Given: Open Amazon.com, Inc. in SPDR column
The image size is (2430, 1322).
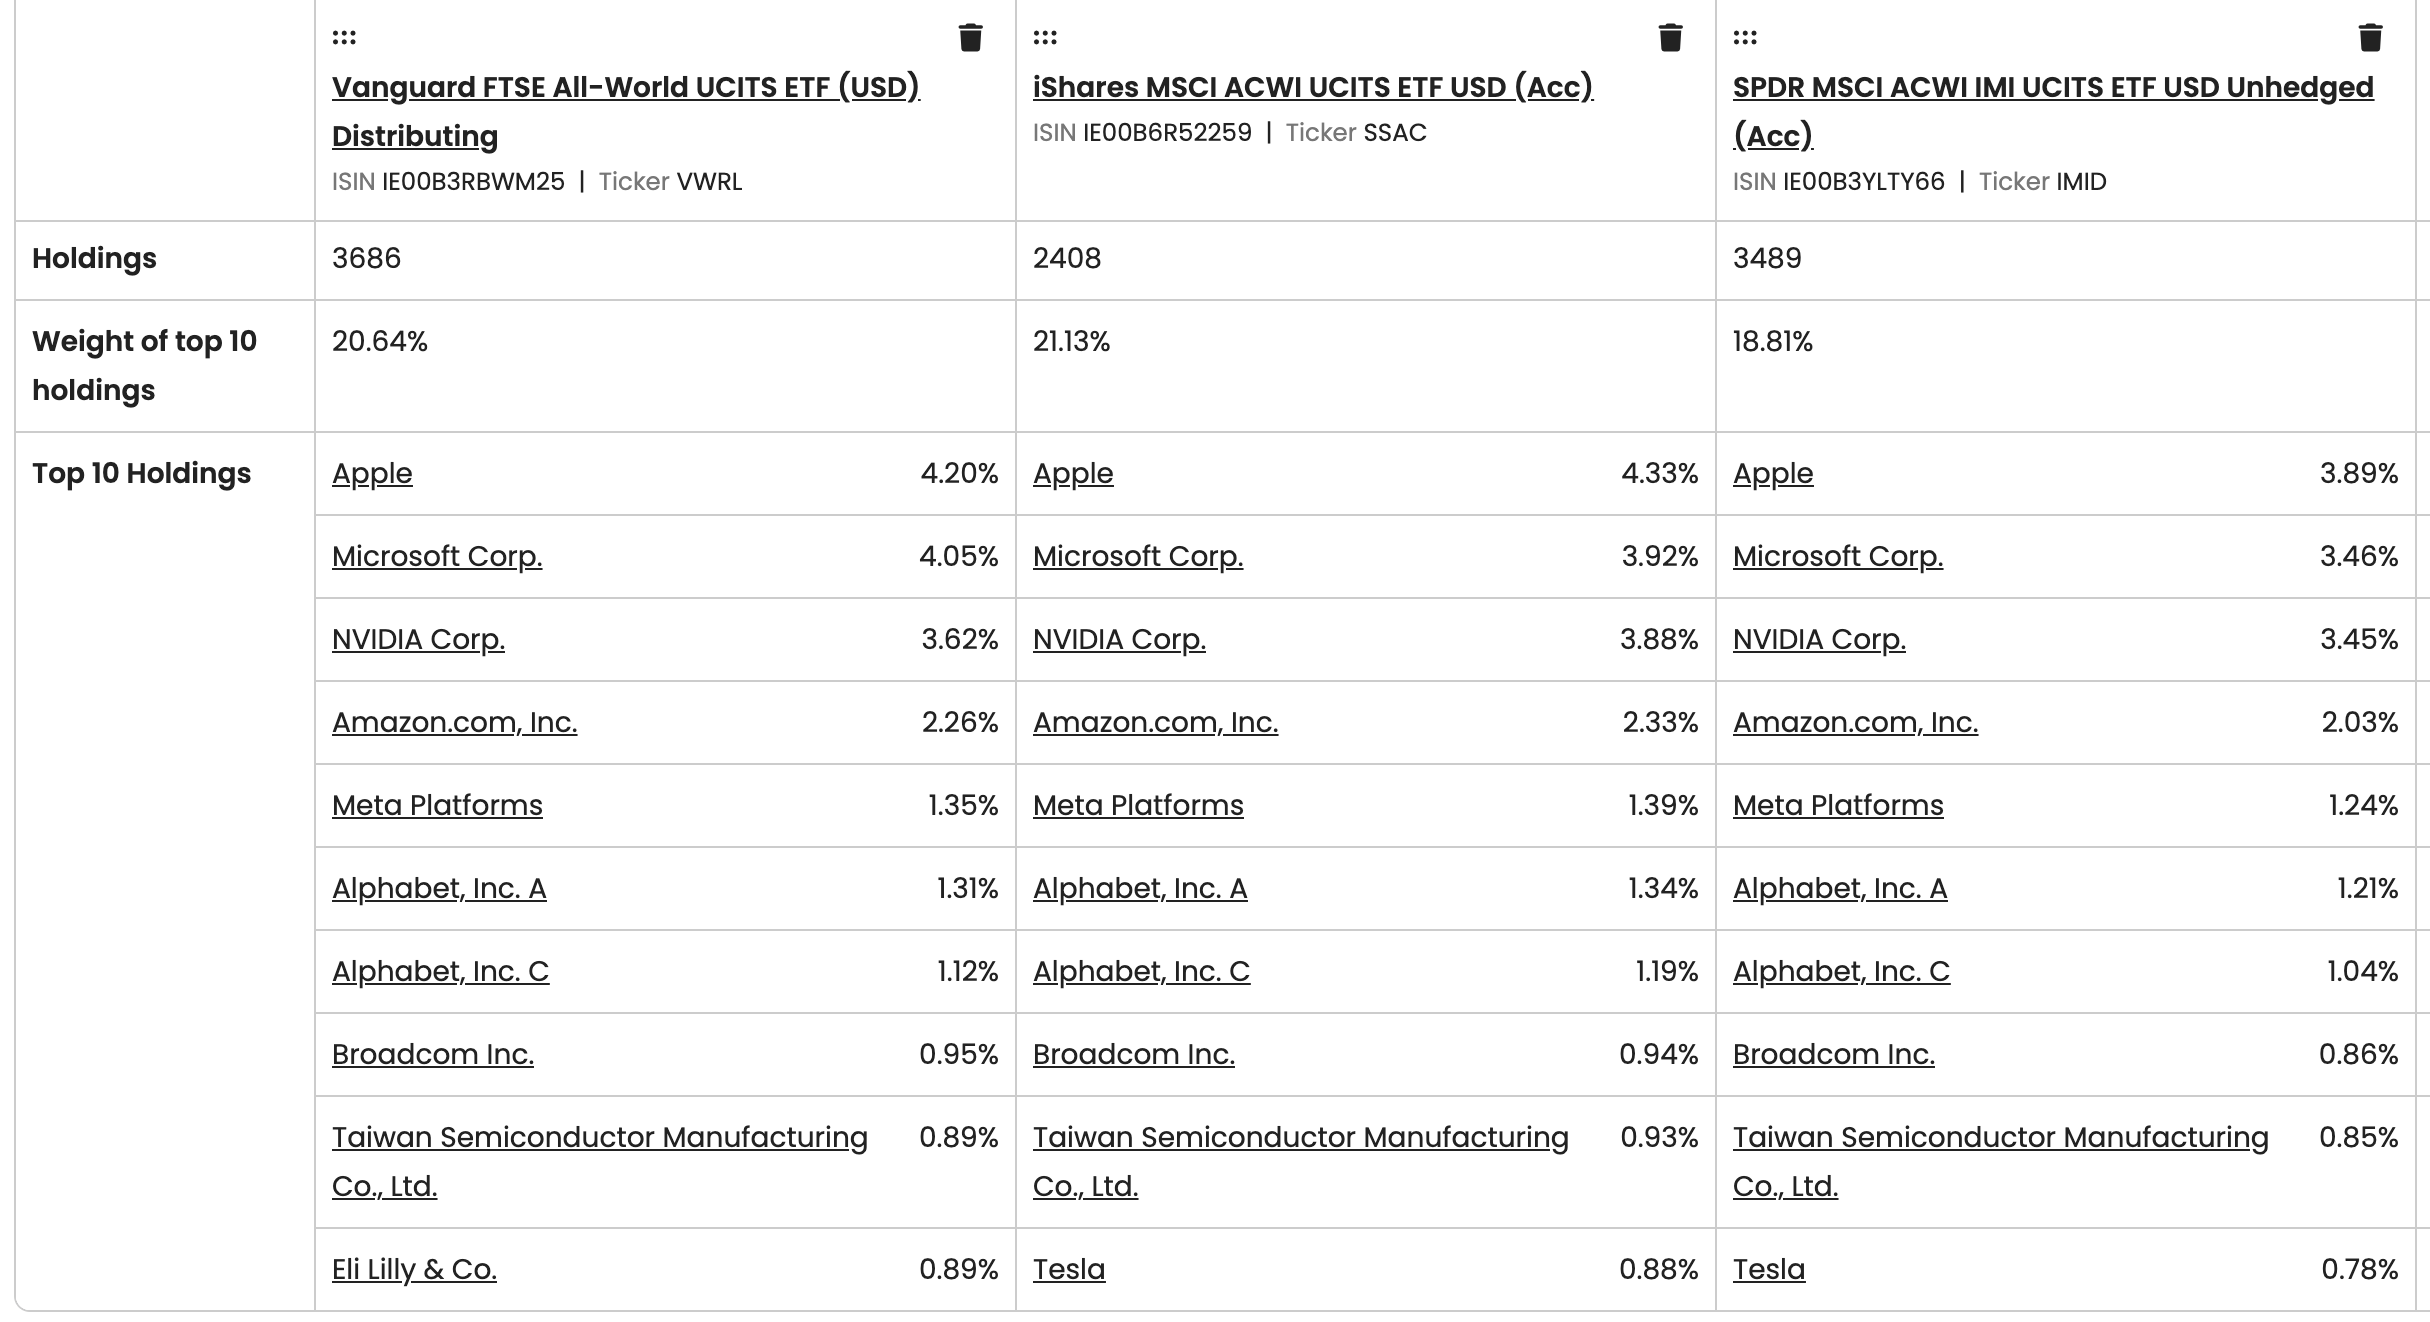Looking at the screenshot, I should pyautogui.click(x=1856, y=722).
